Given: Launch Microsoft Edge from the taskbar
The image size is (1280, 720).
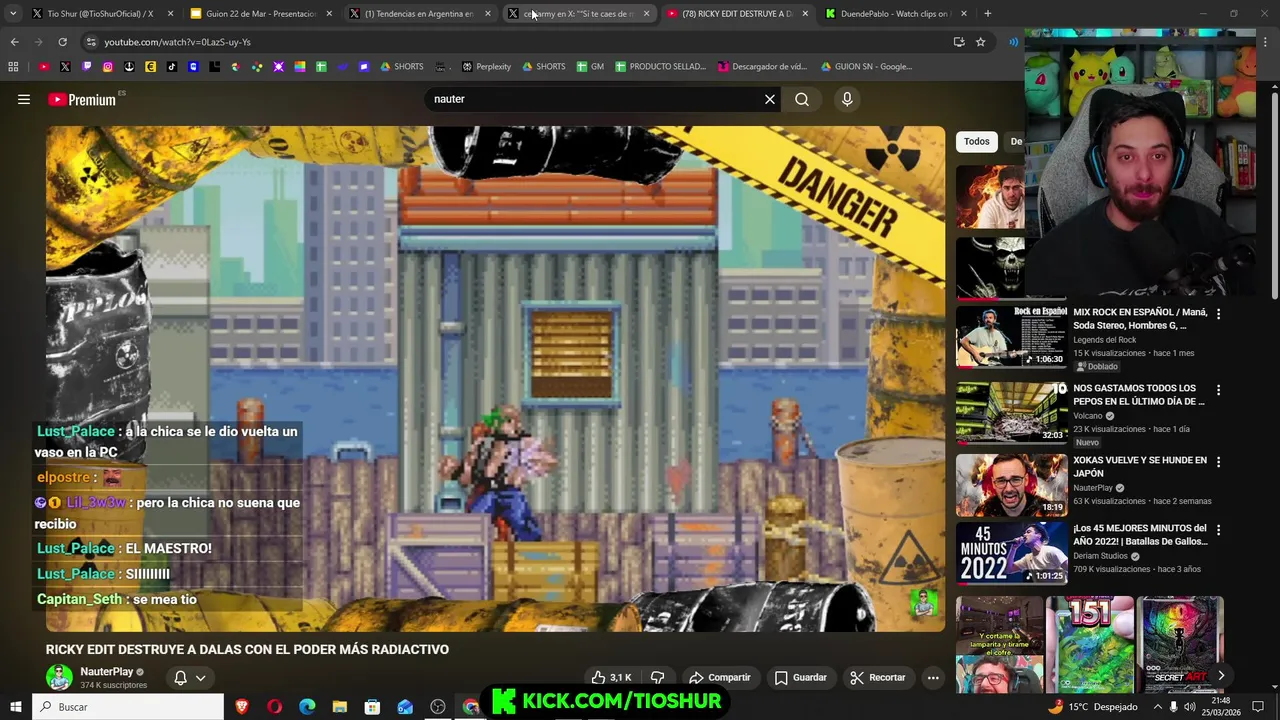Looking at the screenshot, I should click(307, 707).
